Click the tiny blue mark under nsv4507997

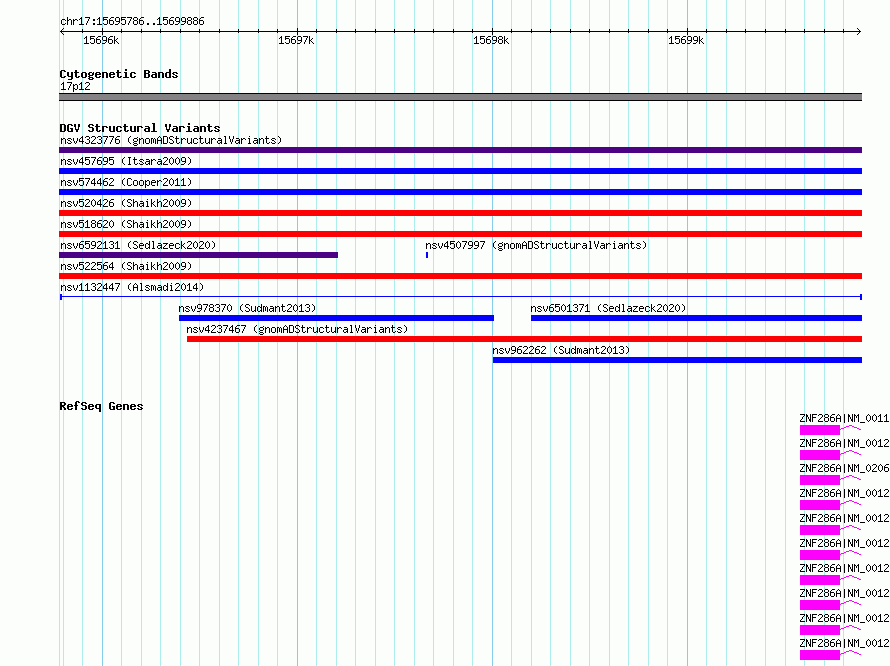(x=427, y=255)
